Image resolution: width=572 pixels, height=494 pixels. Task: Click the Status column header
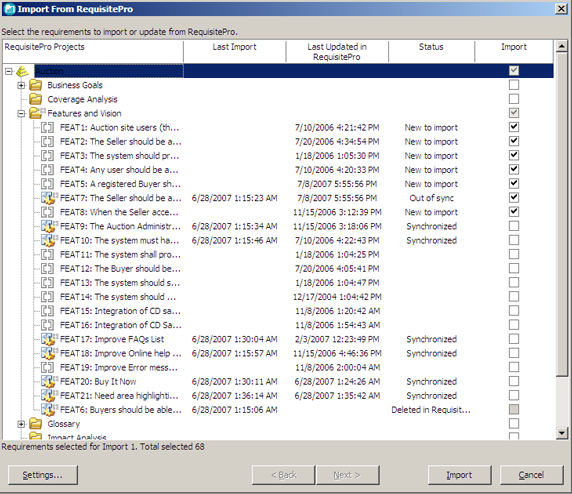click(x=431, y=51)
